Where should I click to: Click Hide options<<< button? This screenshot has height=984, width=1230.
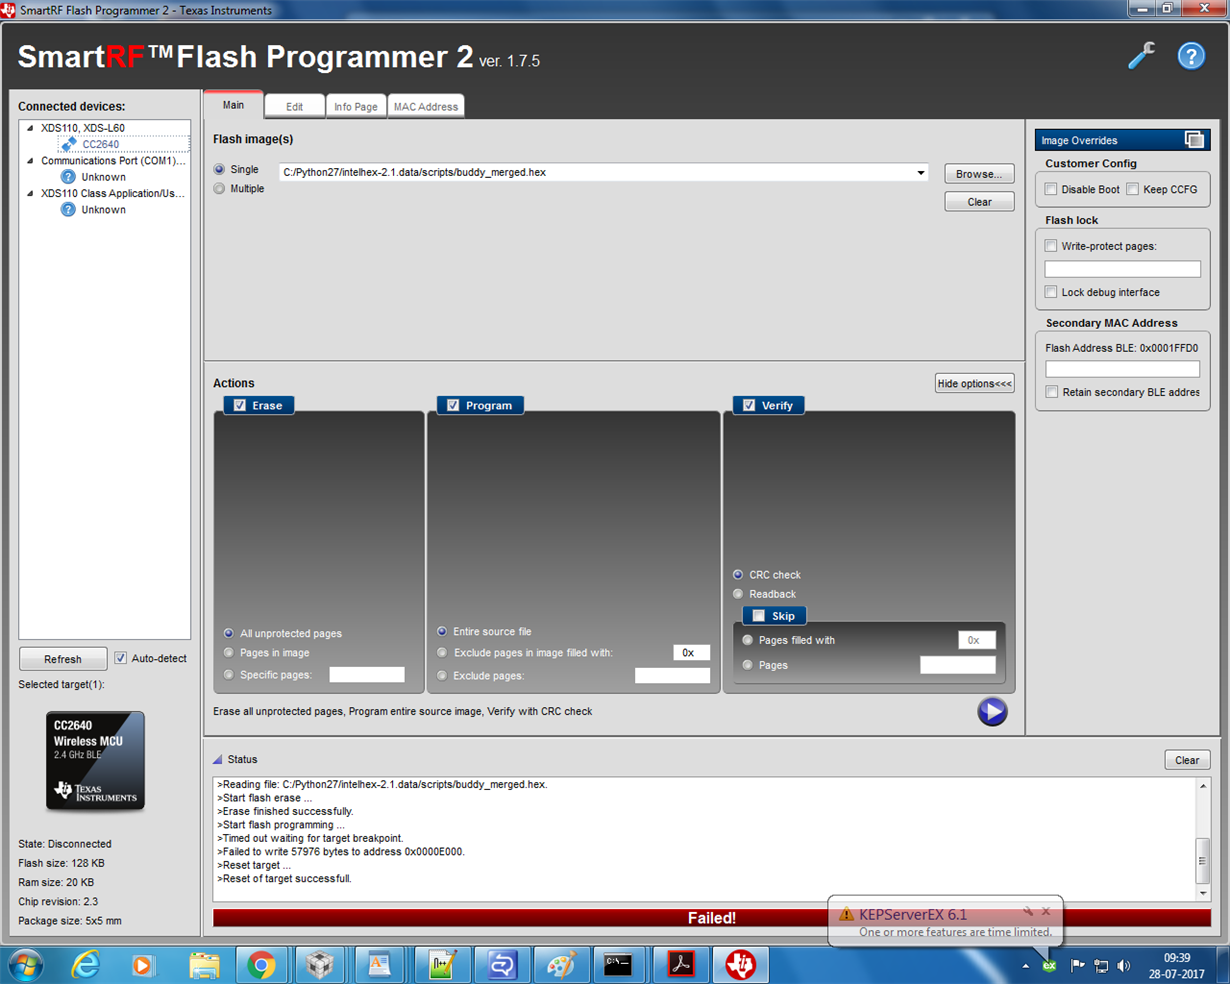point(975,384)
